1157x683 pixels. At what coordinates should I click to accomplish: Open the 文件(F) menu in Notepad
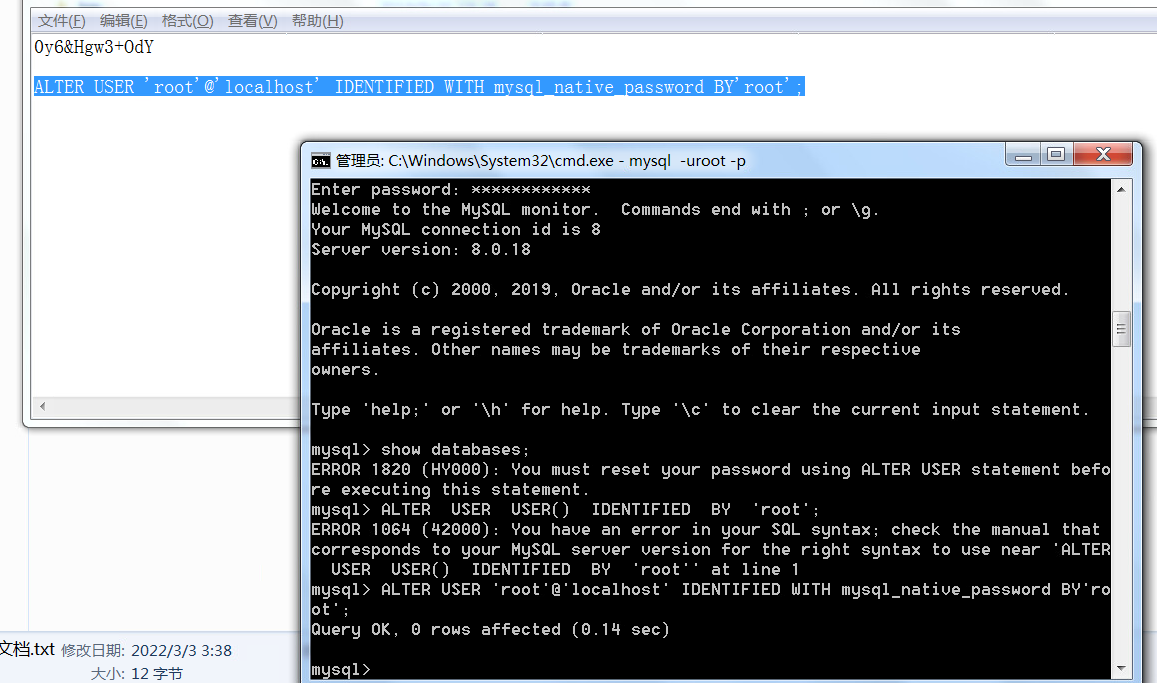[61, 21]
